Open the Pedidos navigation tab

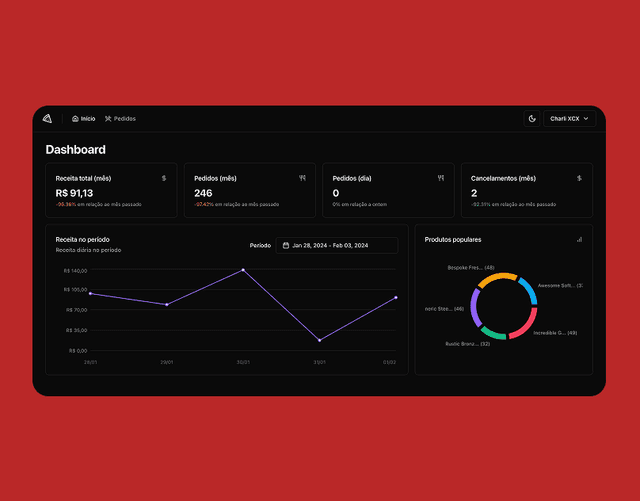[x=120, y=119]
